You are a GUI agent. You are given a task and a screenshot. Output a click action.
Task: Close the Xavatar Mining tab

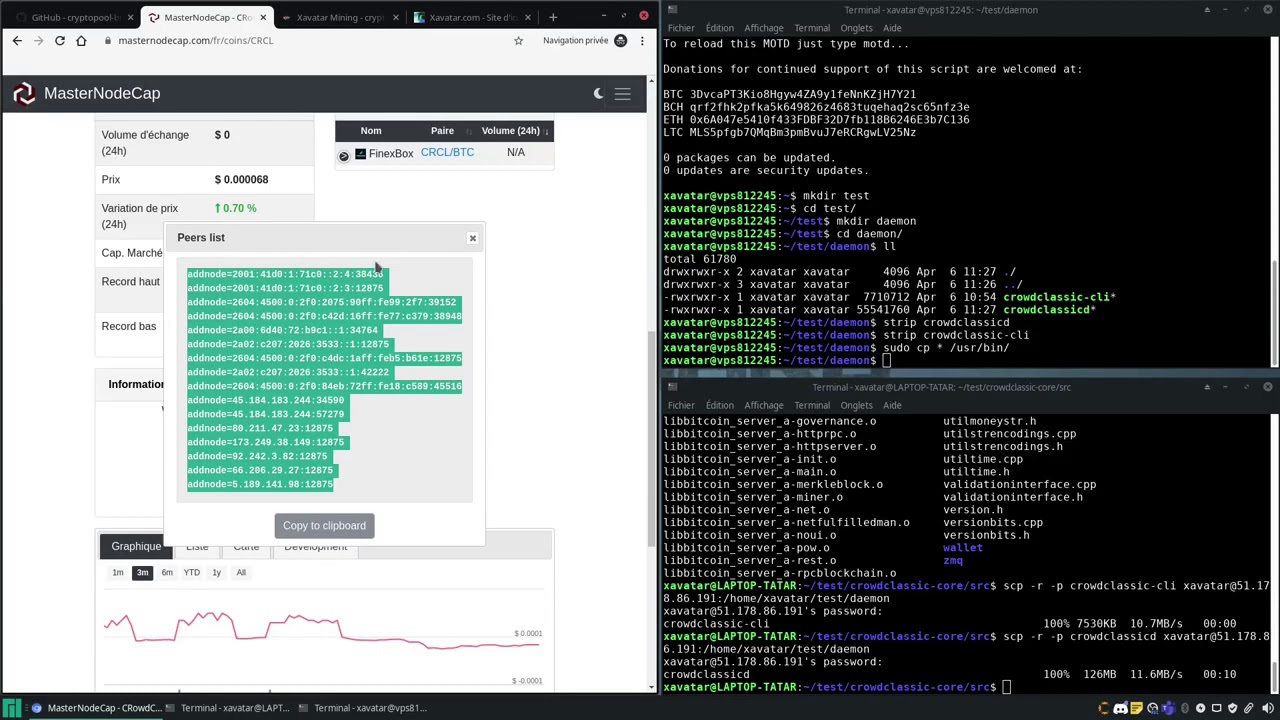pos(396,17)
